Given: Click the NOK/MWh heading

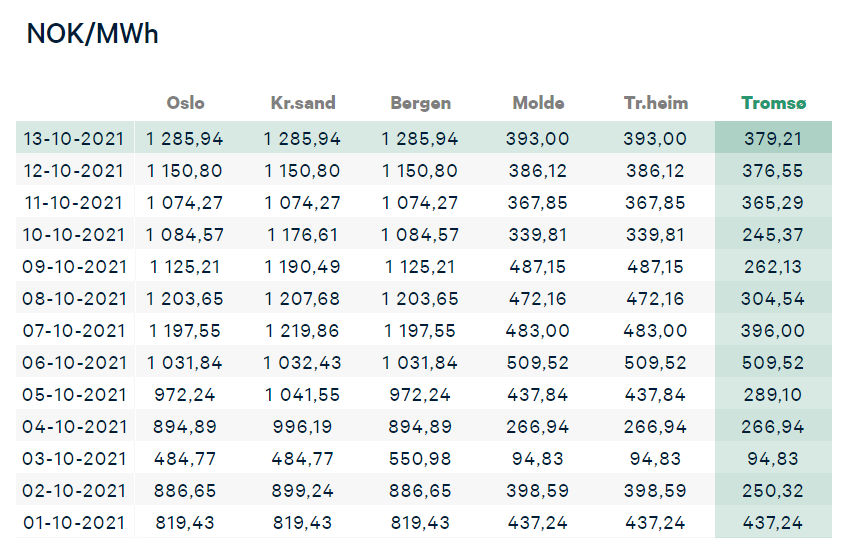Looking at the screenshot, I should [92, 34].
